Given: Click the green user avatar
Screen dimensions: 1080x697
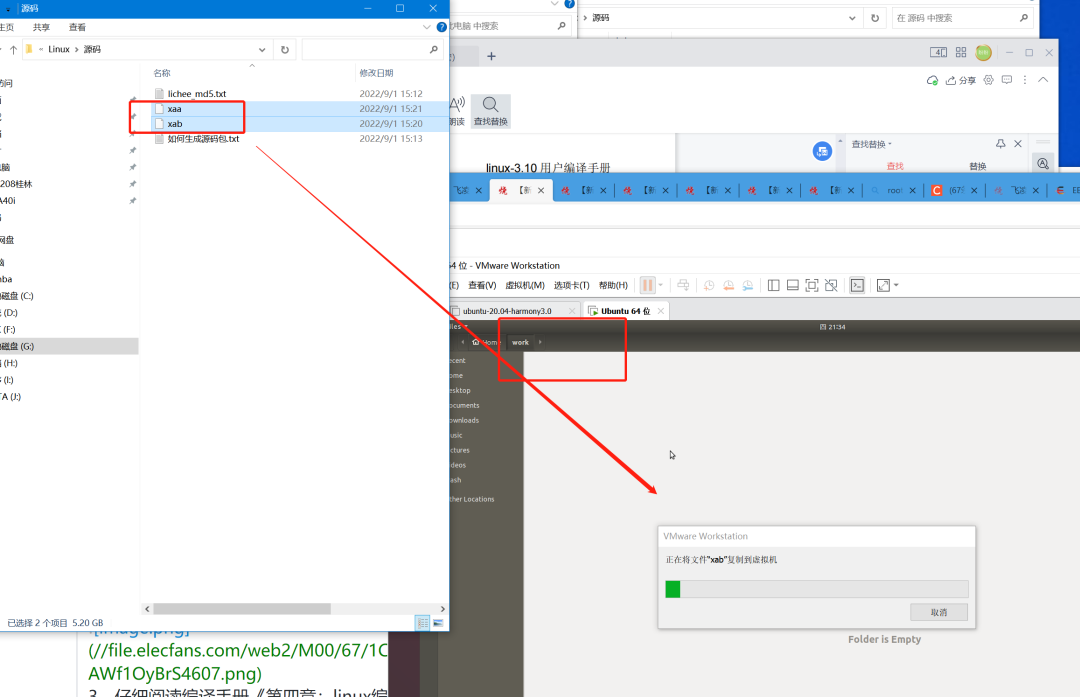Looking at the screenshot, I should coord(983,52).
